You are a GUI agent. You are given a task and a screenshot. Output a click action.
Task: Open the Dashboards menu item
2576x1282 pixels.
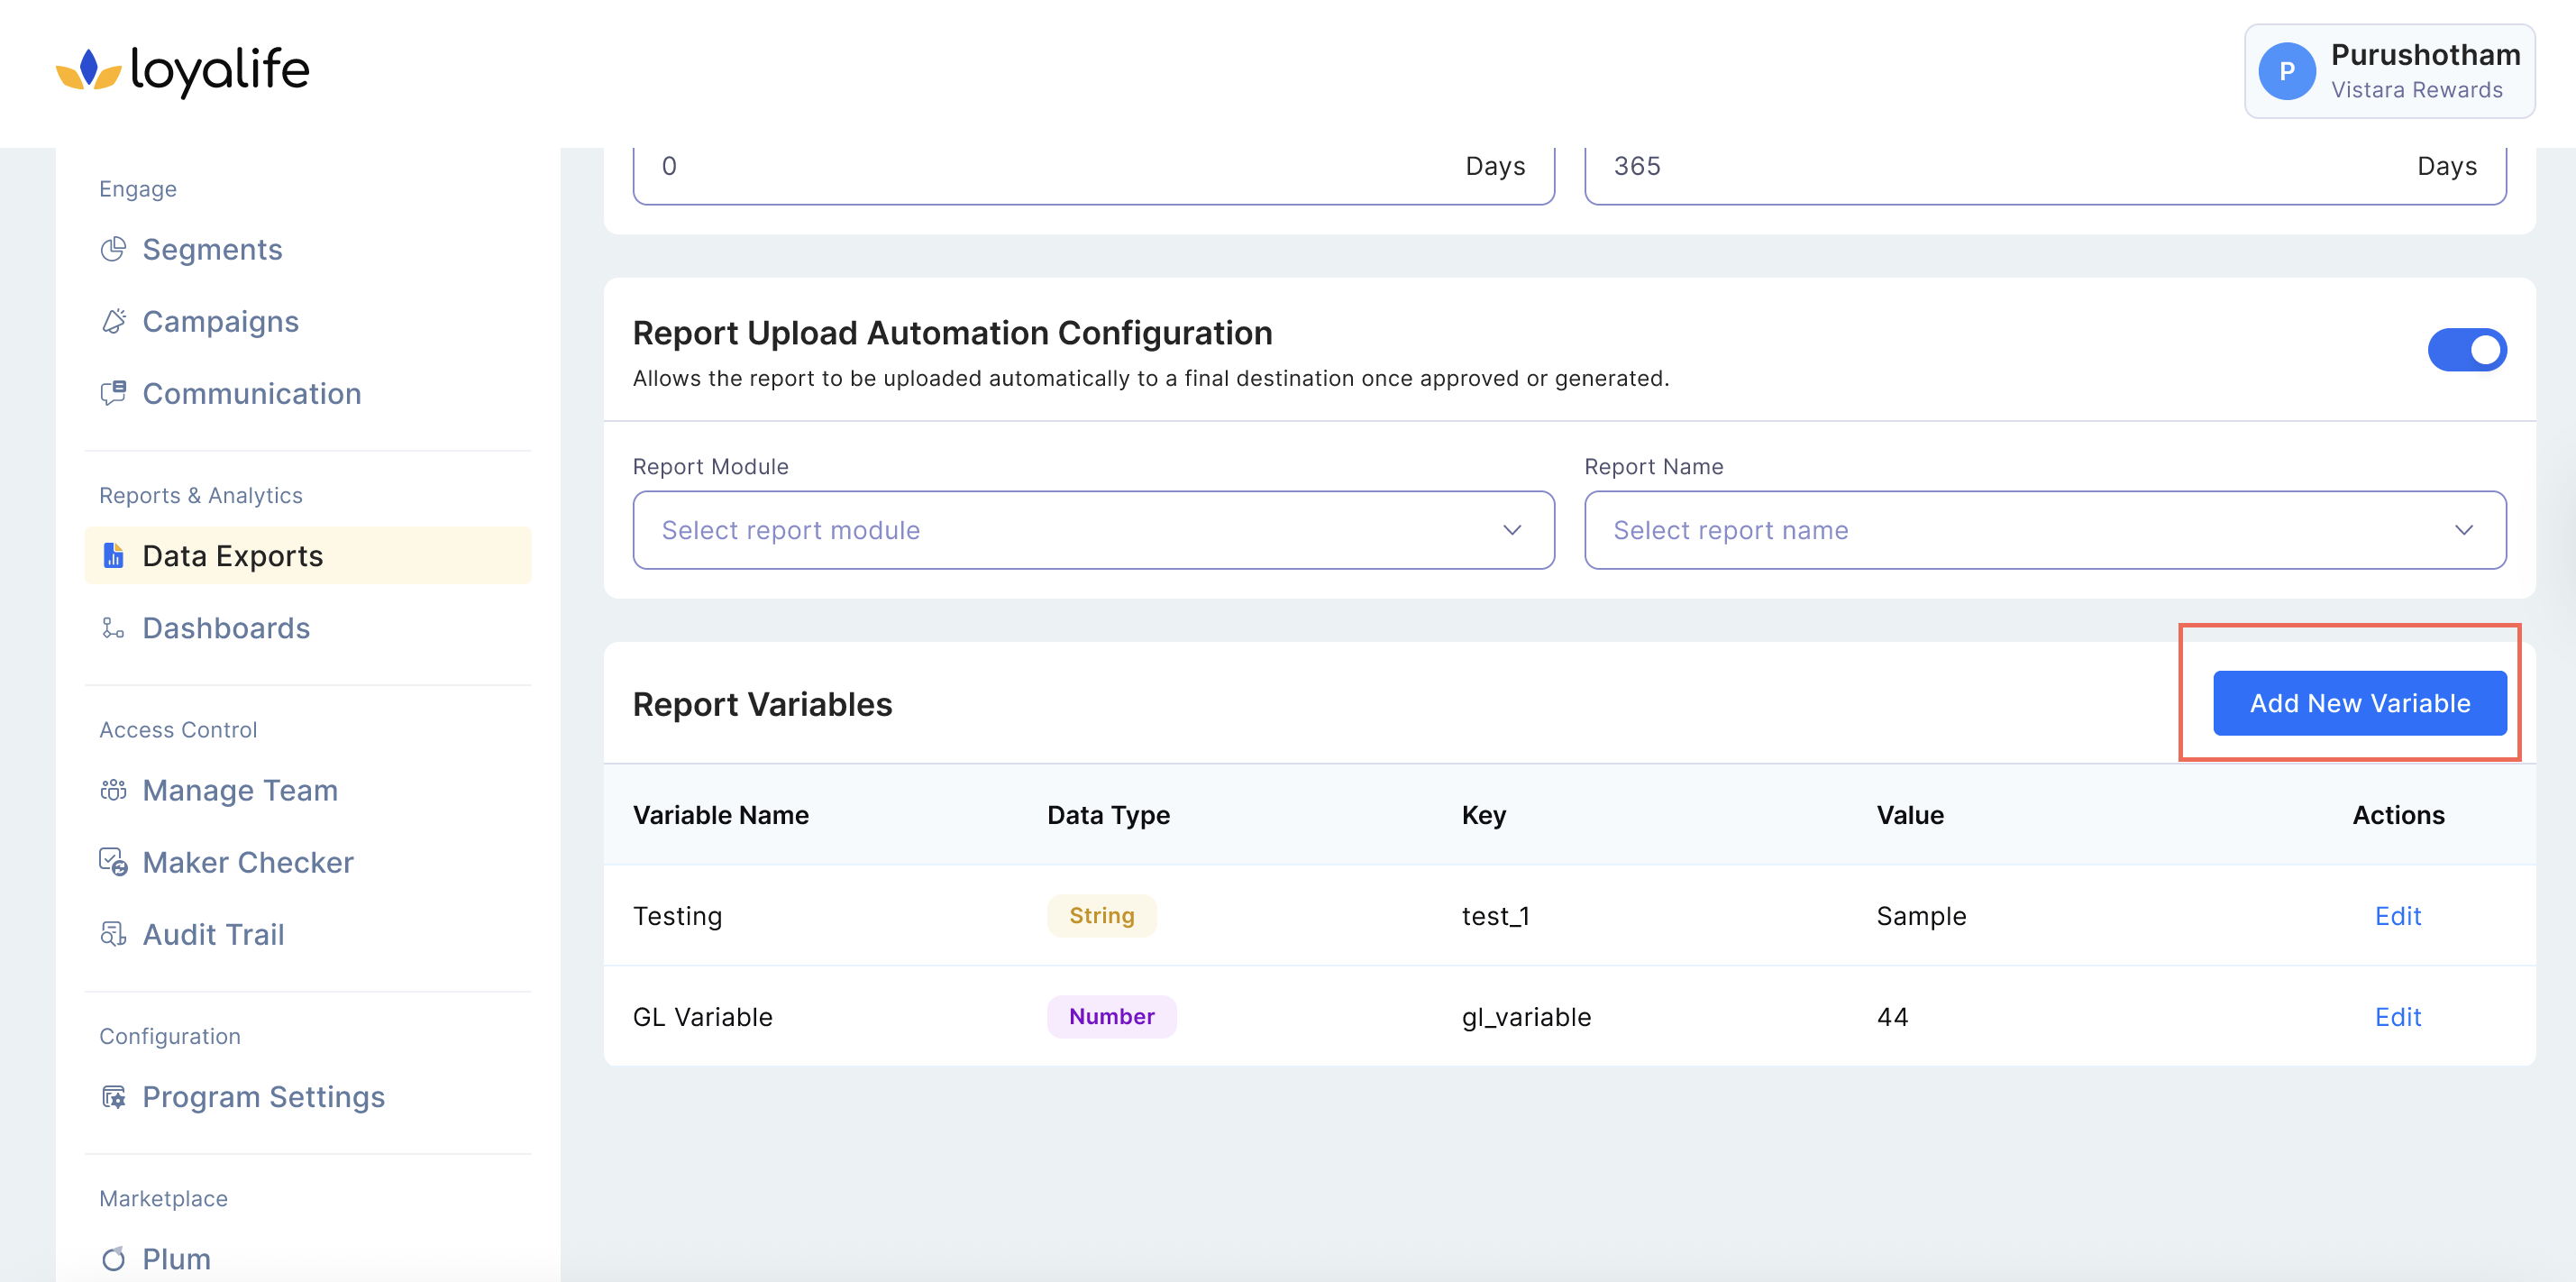(x=226, y=628)
